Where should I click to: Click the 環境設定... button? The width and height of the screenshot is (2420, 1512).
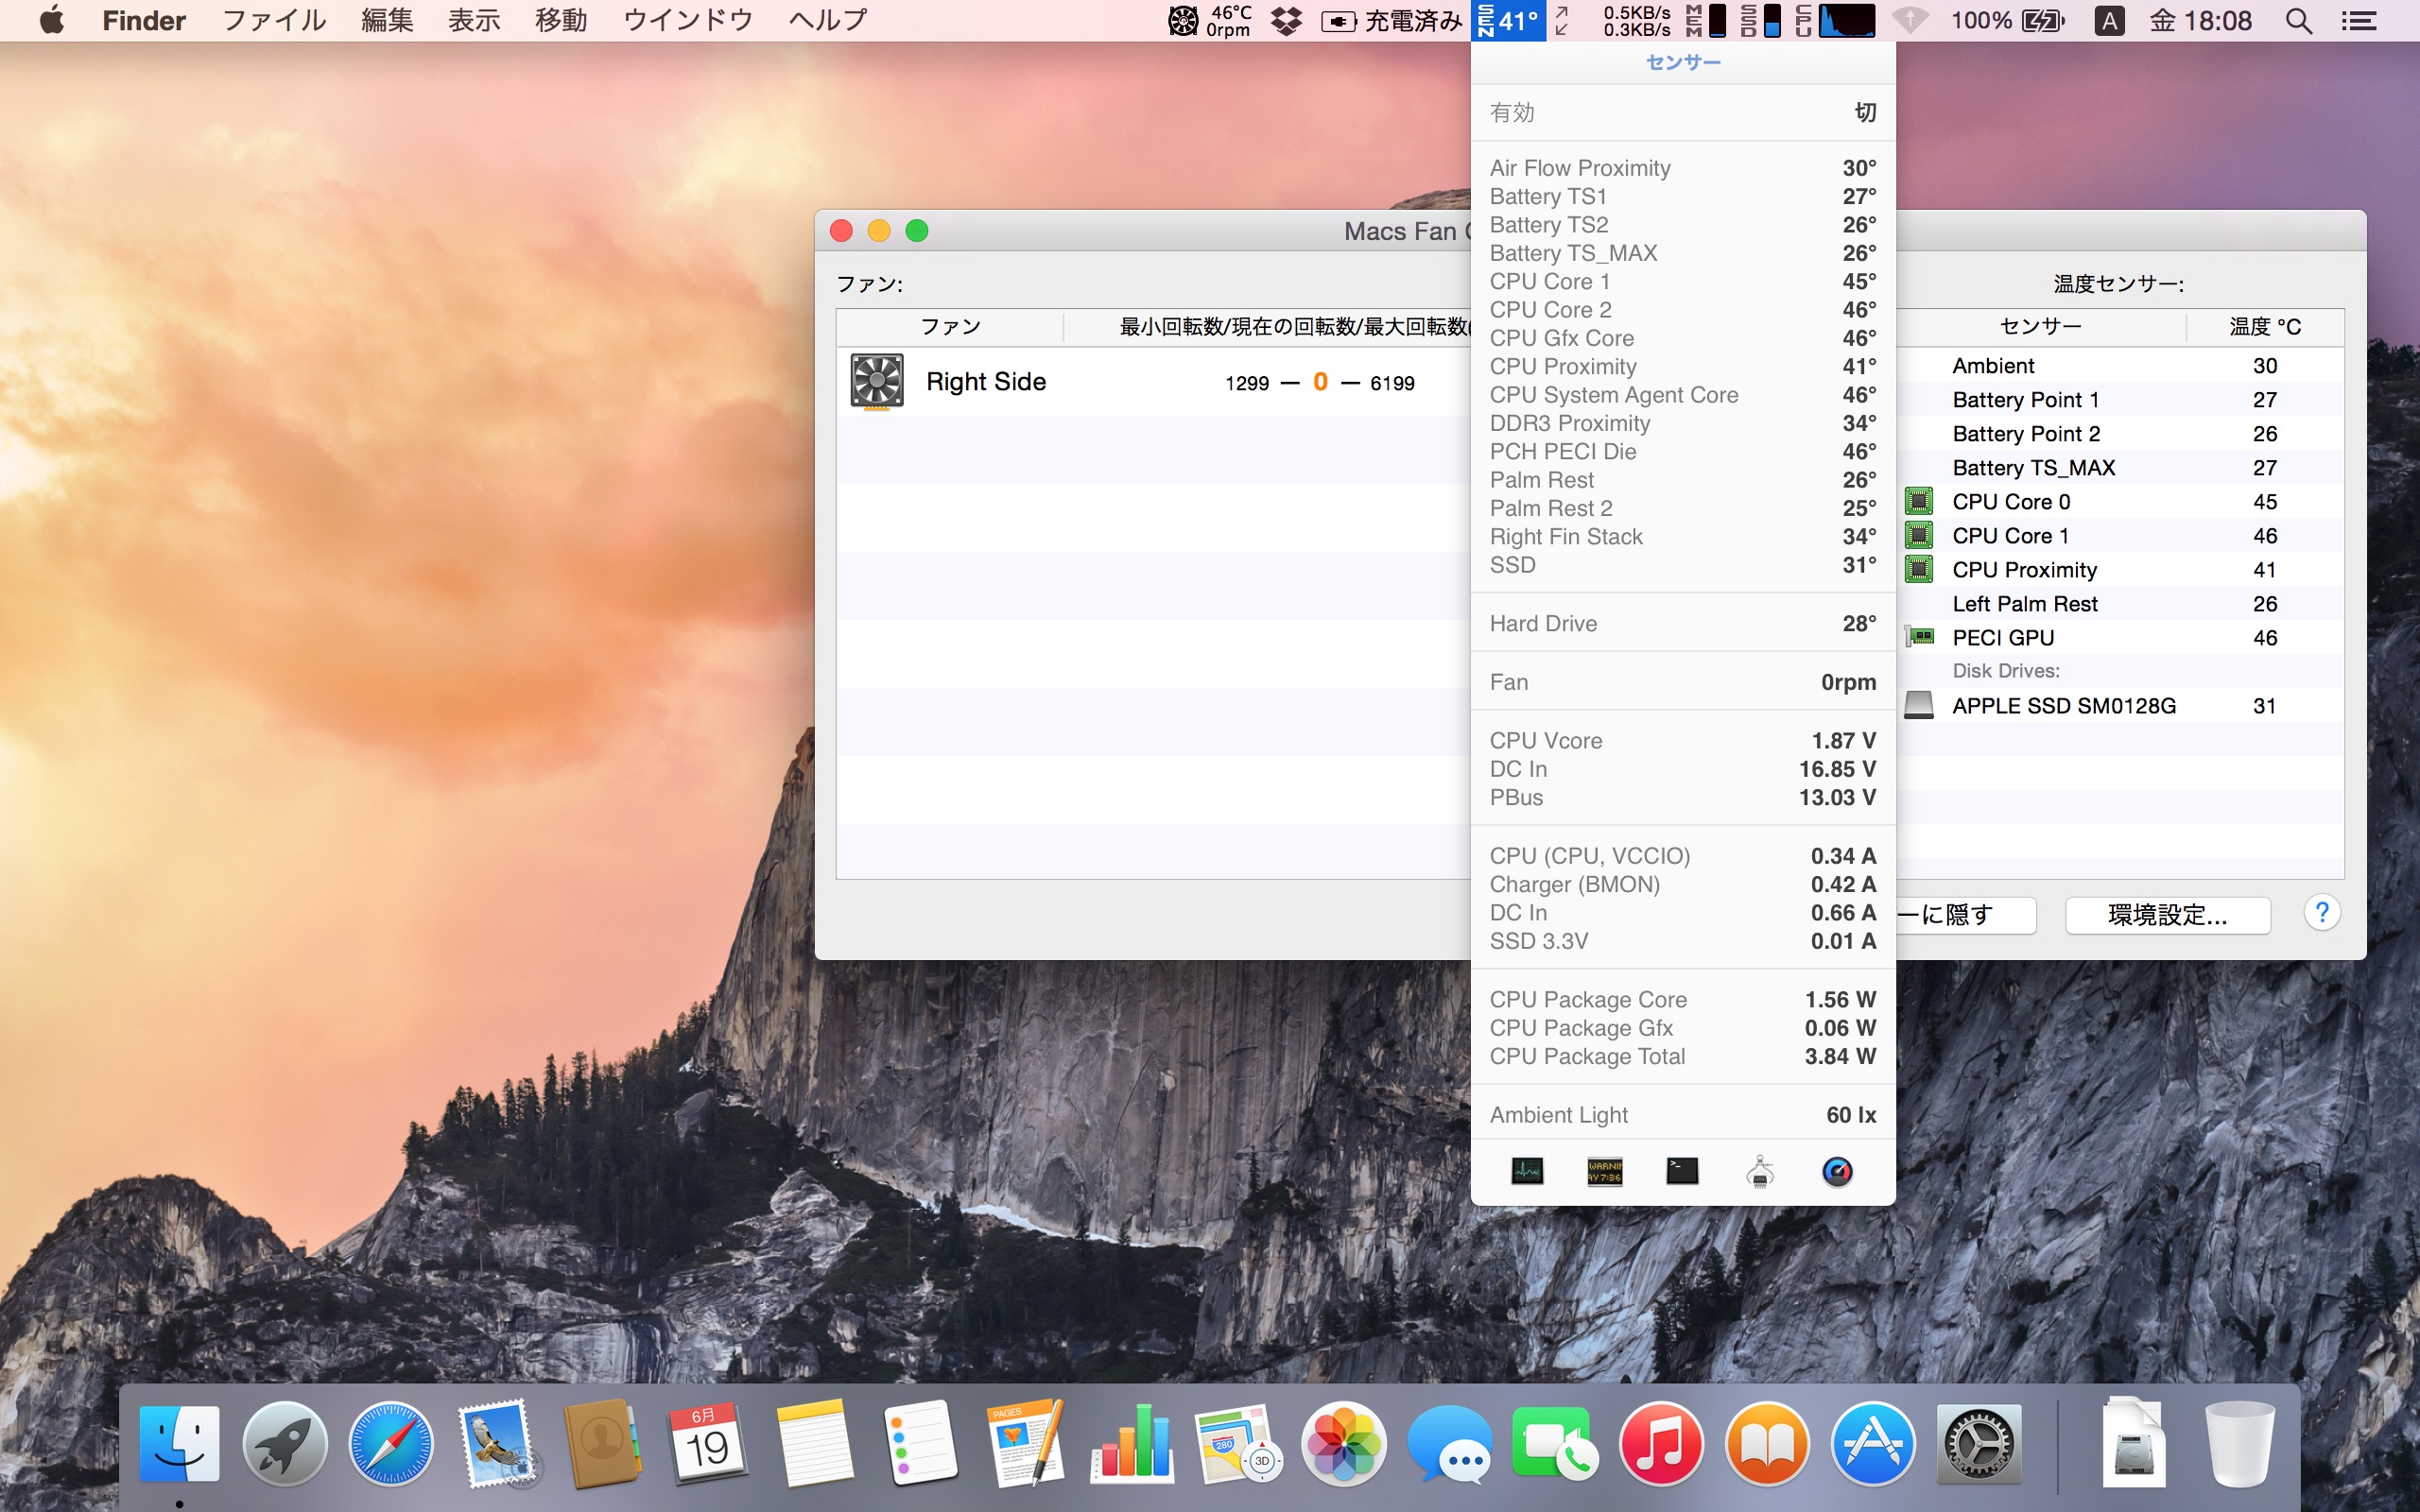[x=2167, y=914]
